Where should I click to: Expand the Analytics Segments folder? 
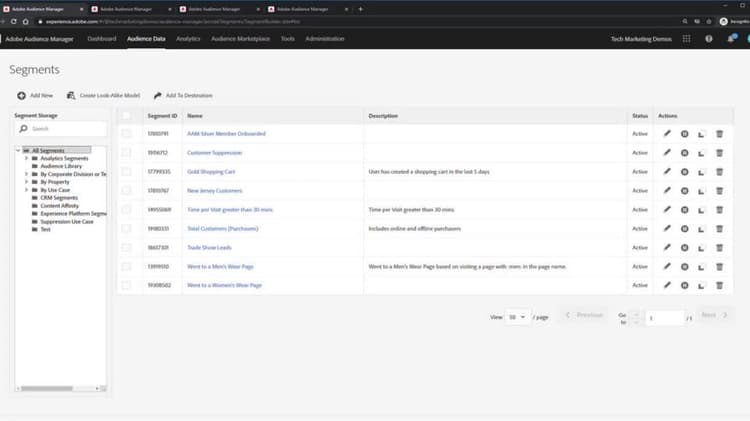click(26, 158)
